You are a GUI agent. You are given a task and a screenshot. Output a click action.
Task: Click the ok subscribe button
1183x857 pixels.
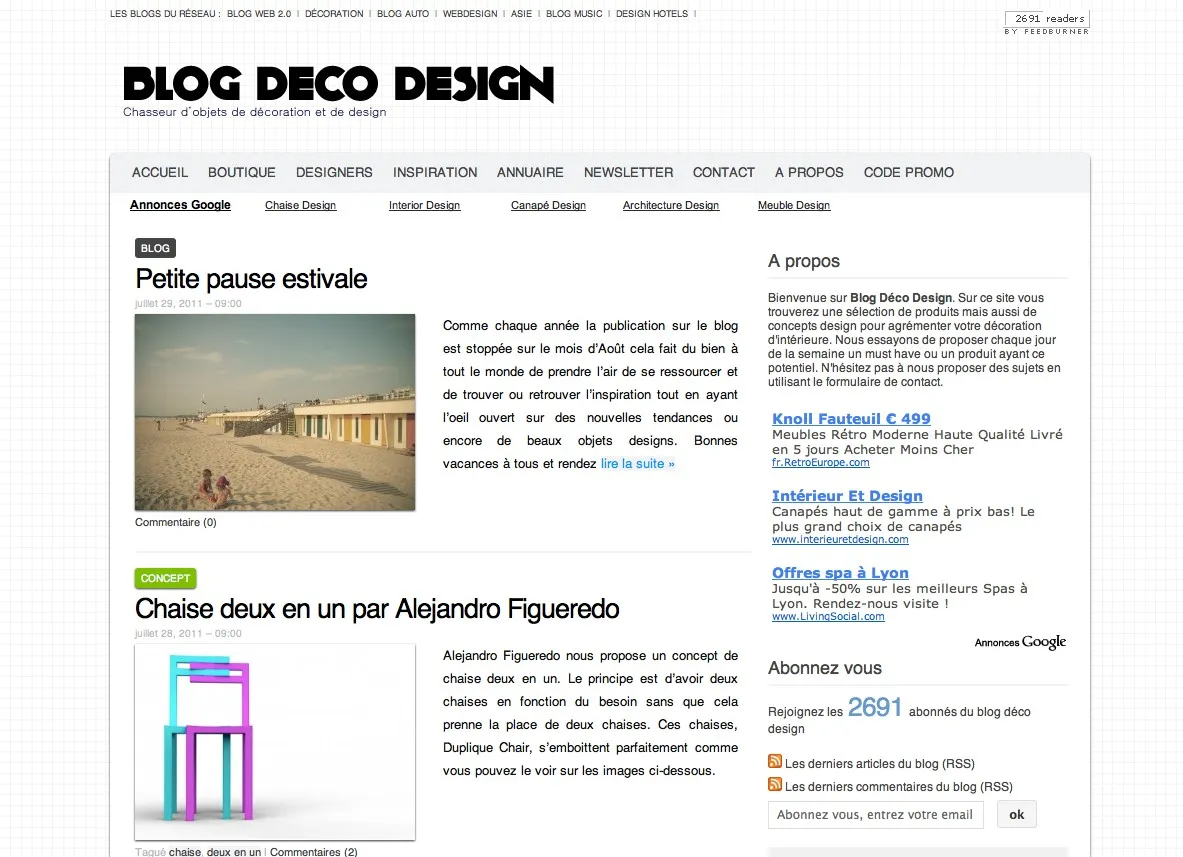(1016, 815)
